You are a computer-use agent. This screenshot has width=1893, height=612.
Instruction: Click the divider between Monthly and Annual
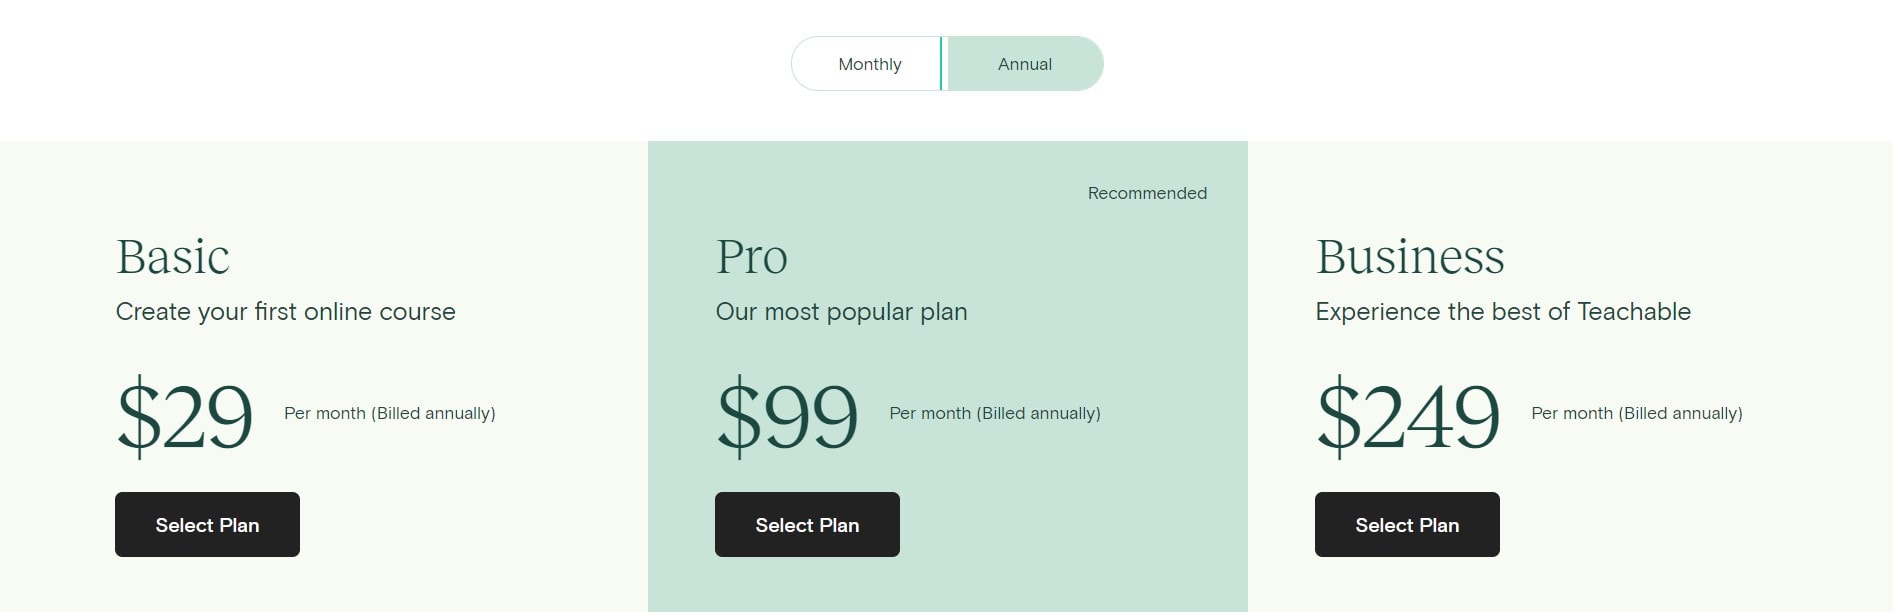click(941, 64)
